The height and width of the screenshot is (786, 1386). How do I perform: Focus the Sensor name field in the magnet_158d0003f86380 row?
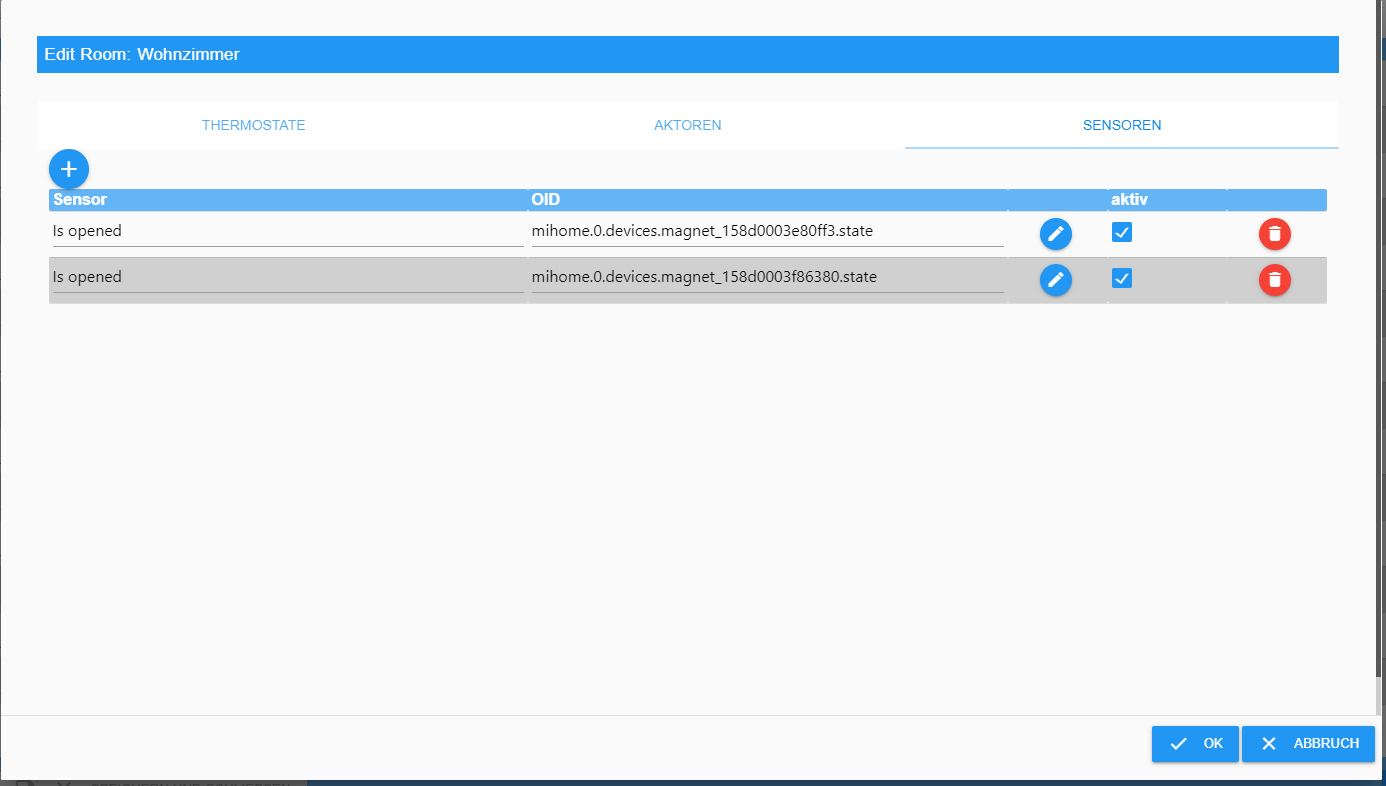(x=288, y=278)
